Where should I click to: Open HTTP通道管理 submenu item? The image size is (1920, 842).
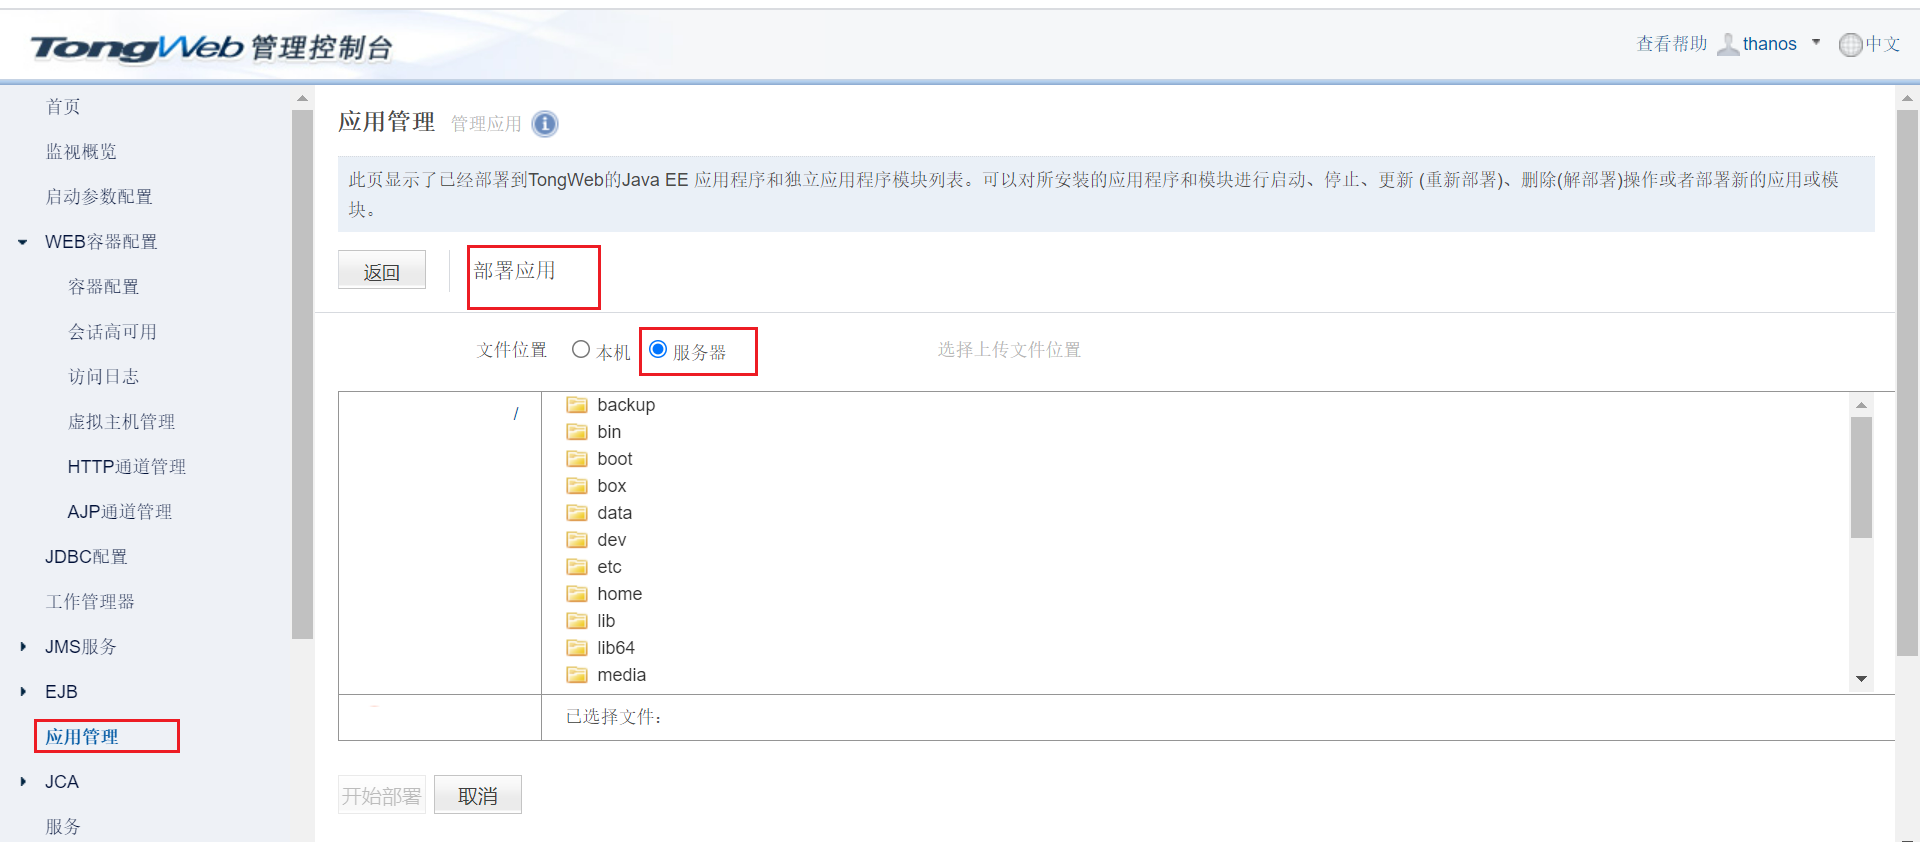[x=127, y=467]
